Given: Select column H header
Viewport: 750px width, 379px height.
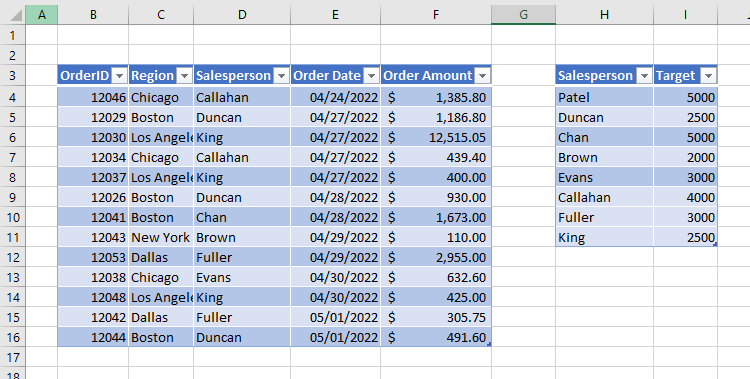Looking at the screenshot, I should [605, 15].
